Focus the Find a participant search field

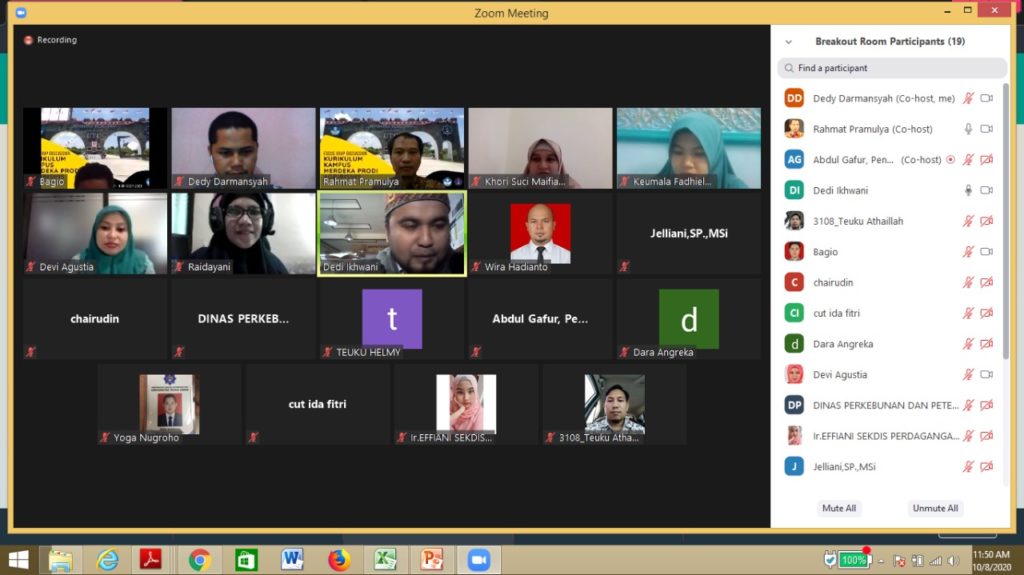coord(895,68)
